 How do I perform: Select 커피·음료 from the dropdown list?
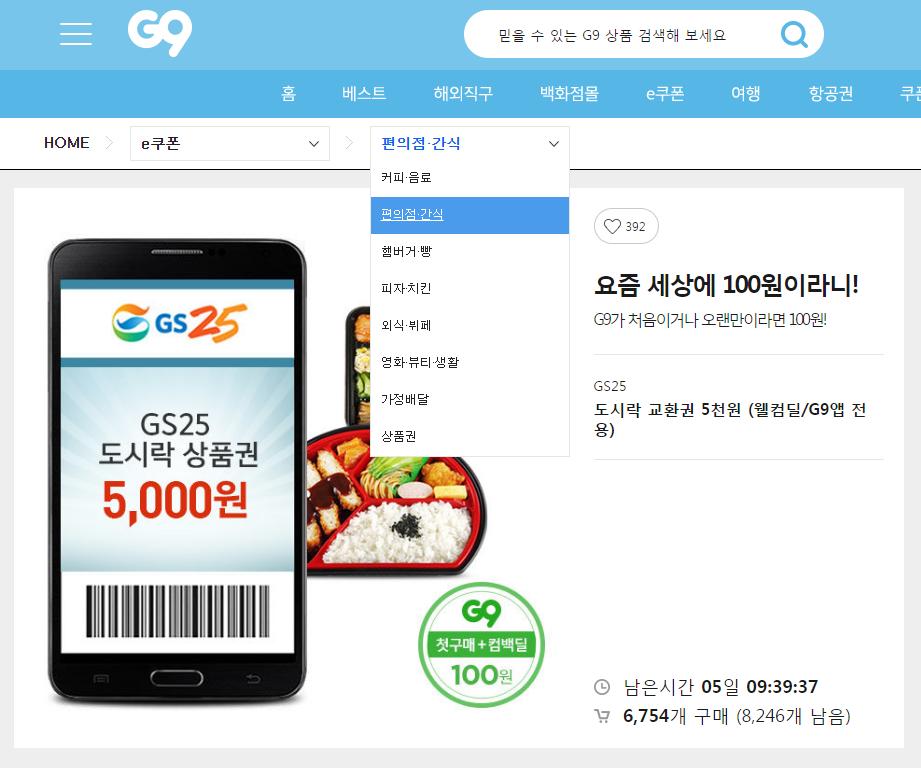pos(470,177)
